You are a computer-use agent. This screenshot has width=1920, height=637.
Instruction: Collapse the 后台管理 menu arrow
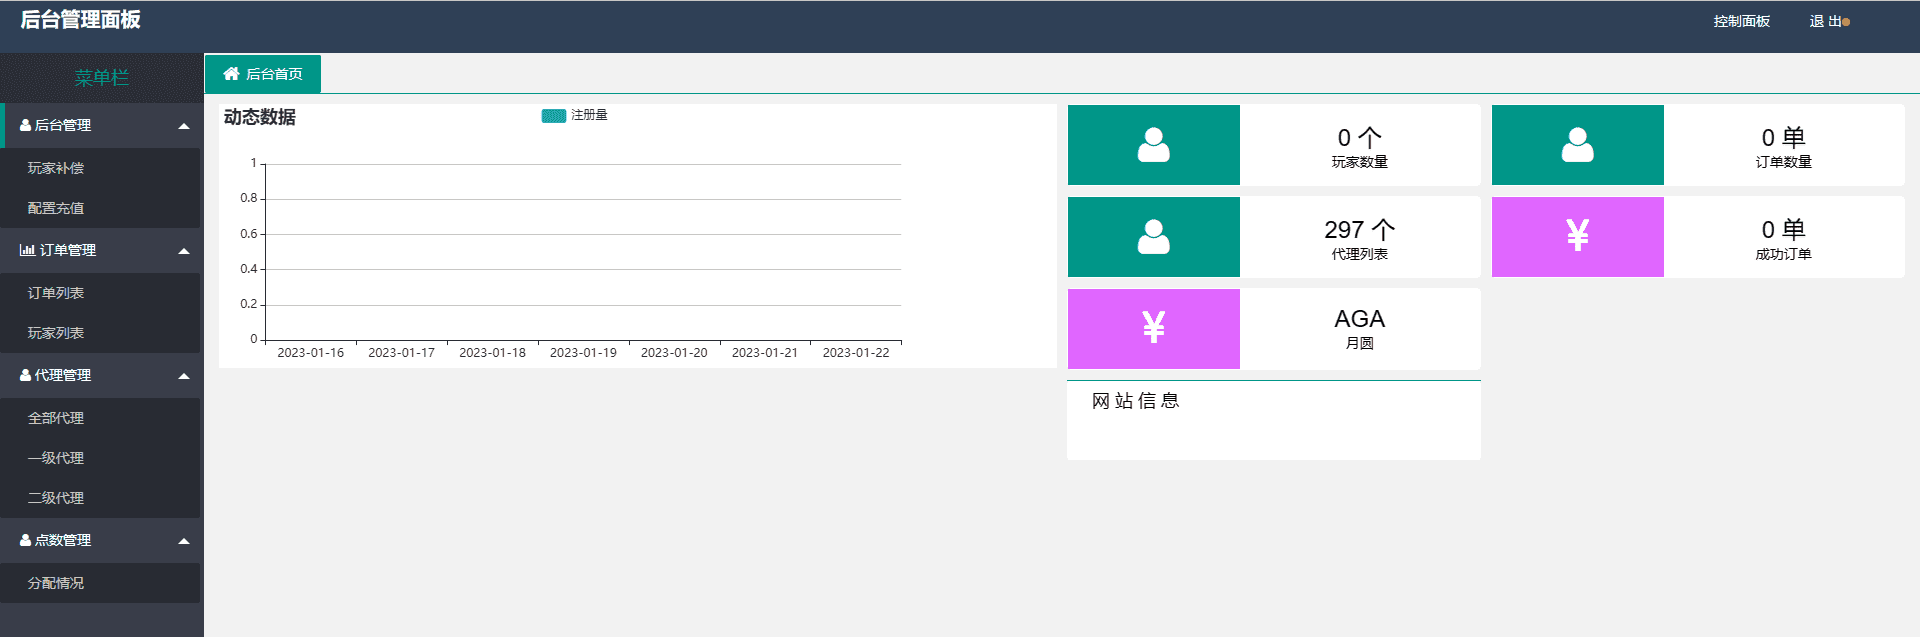tap(184, 126)
